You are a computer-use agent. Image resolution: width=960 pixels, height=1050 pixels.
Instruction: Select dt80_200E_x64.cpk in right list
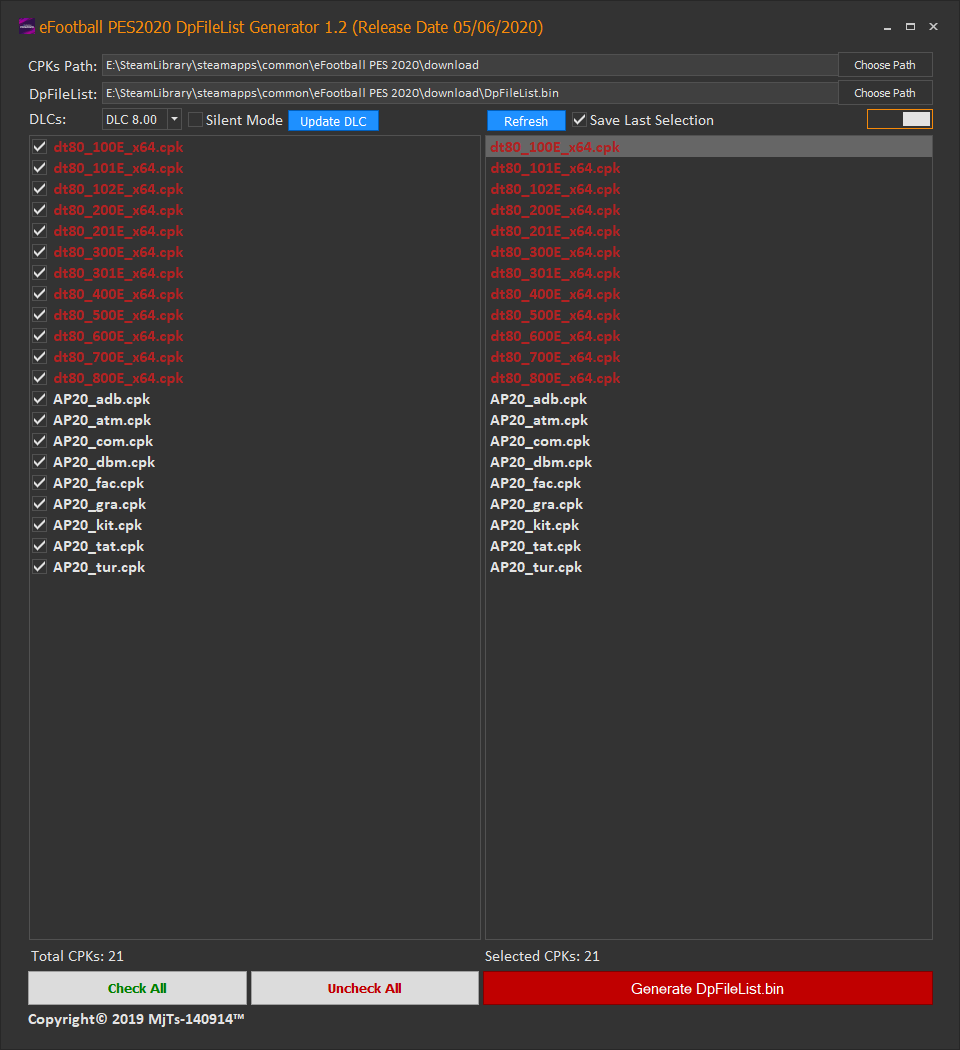coord(709,210)
